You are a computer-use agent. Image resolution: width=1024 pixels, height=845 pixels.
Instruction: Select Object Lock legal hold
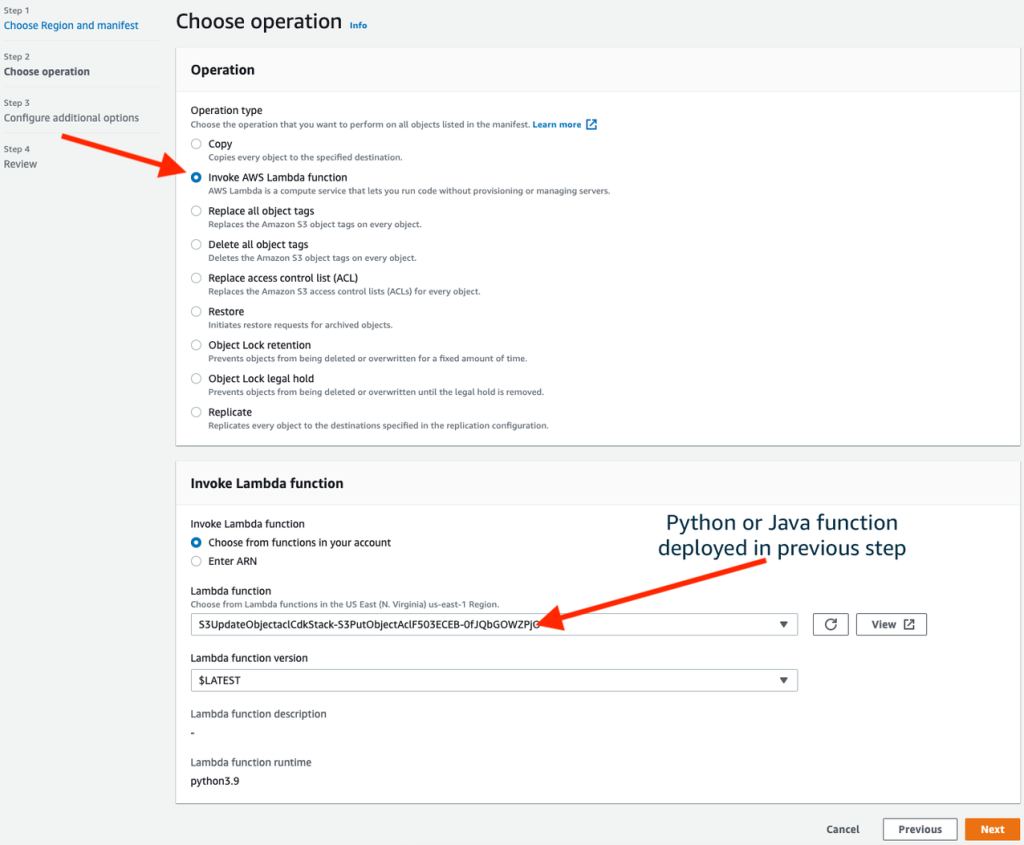click(x=196, y=378)
